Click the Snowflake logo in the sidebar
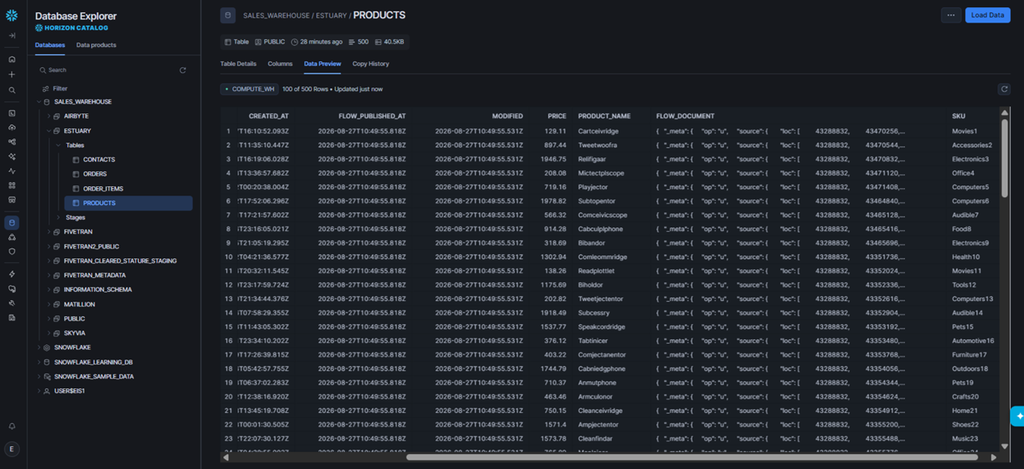The height and width of the screenshot is (469, 1024). [12, 15]
